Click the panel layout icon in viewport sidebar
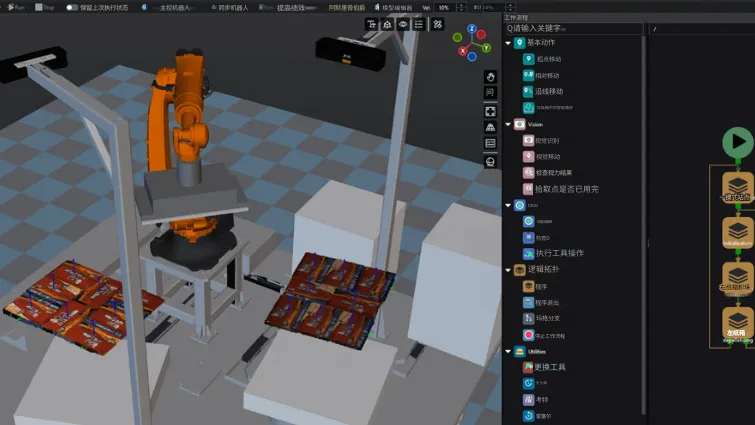This screenshot has width=755, height=425. 490,143
